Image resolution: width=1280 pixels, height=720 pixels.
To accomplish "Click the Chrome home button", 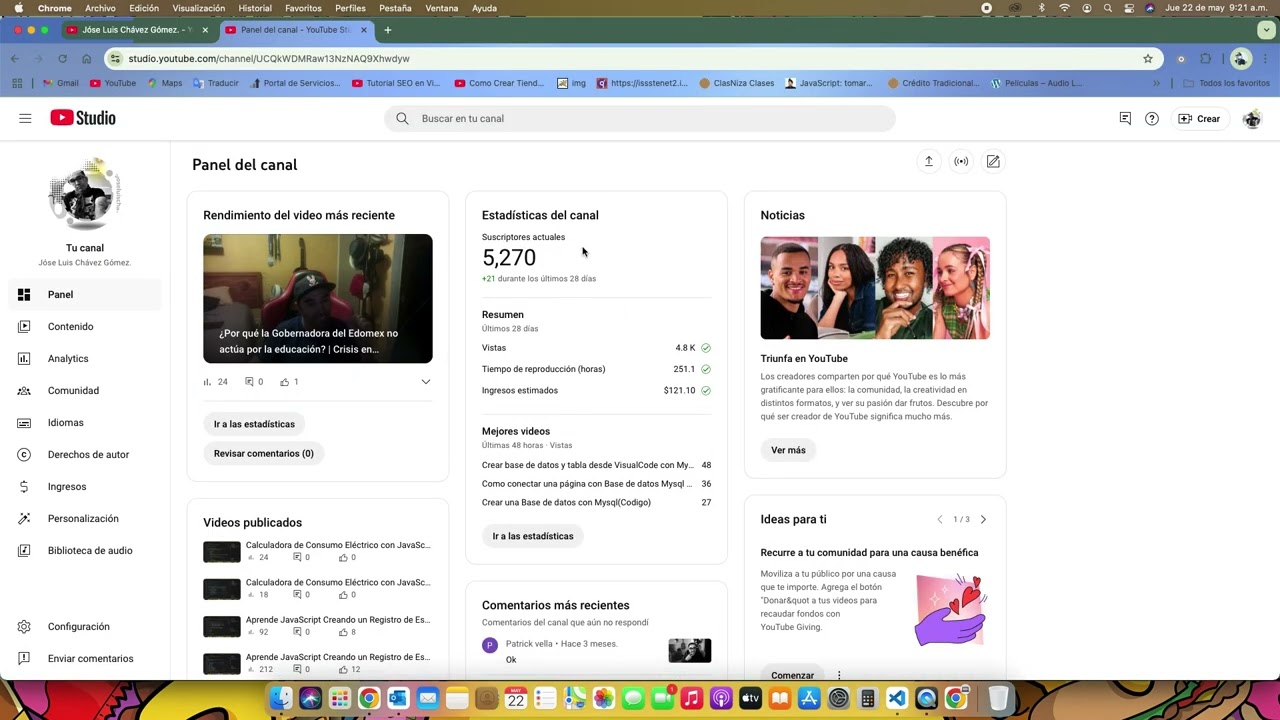I will click(x=87, y=59).
